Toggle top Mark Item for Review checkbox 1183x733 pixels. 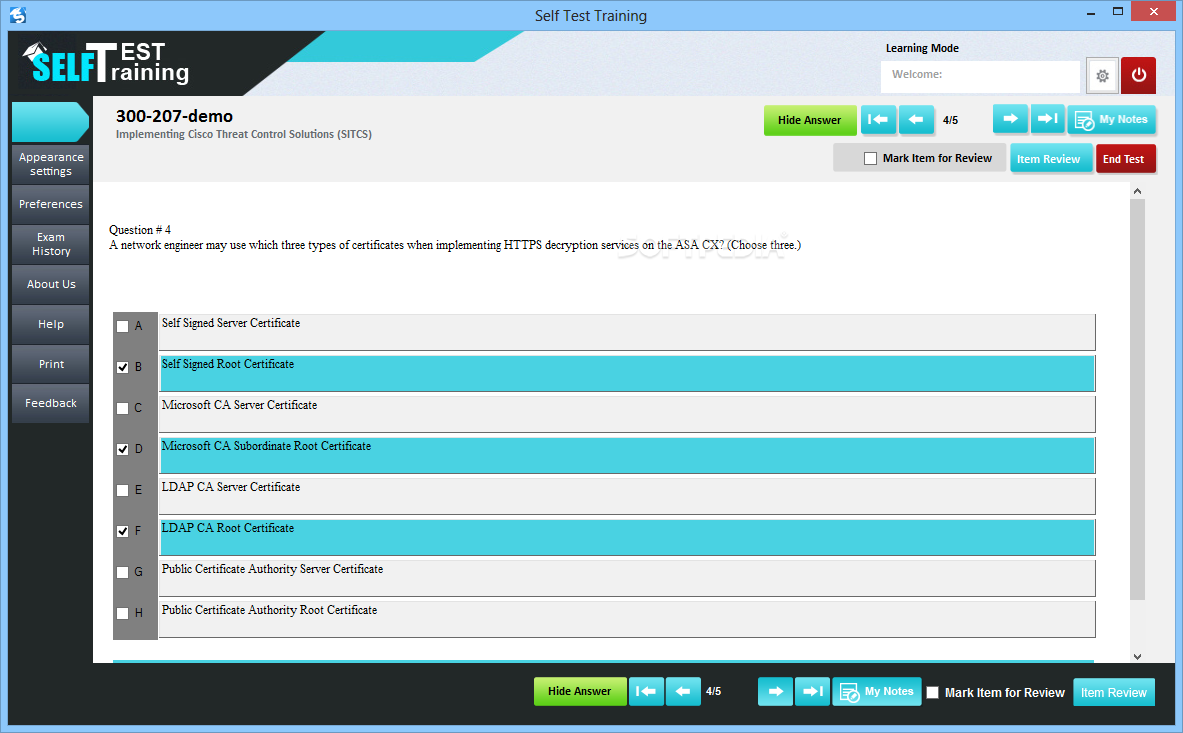click(x=871, y=158)
